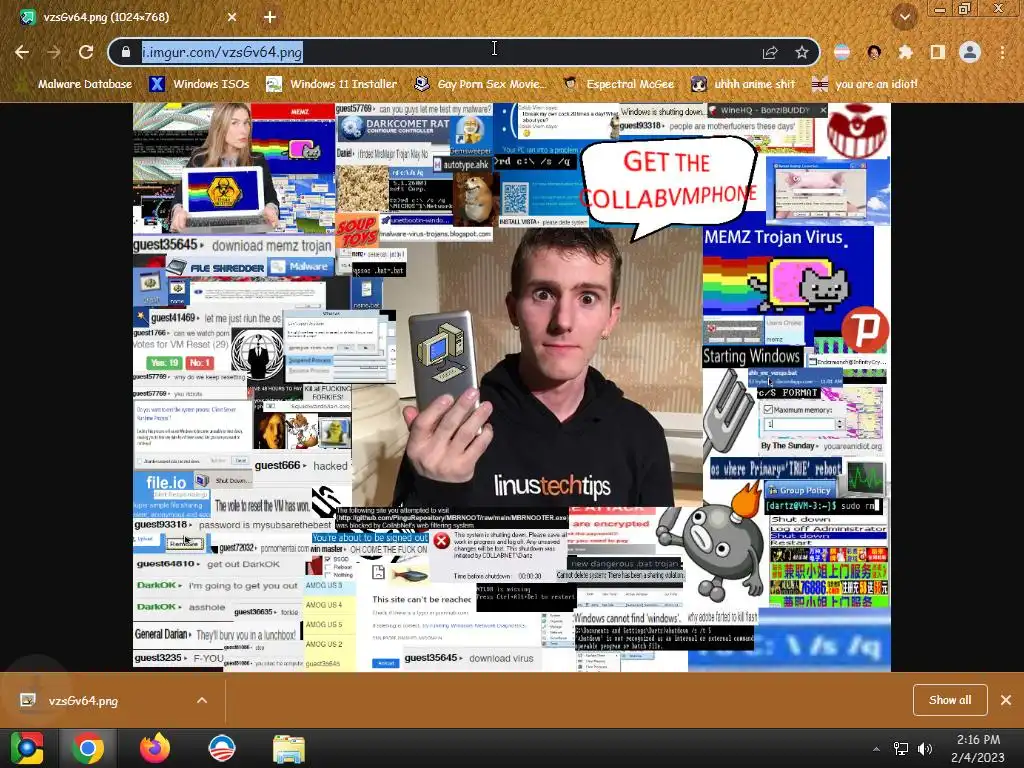
Task: Open the clock showing 2:16 PM
Action: point(978,748)
